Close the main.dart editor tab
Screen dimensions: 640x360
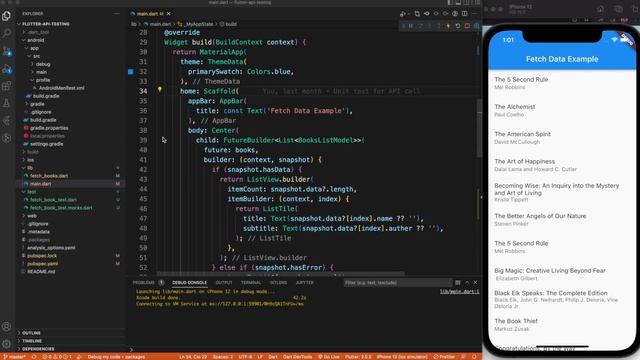click(169, 13)
